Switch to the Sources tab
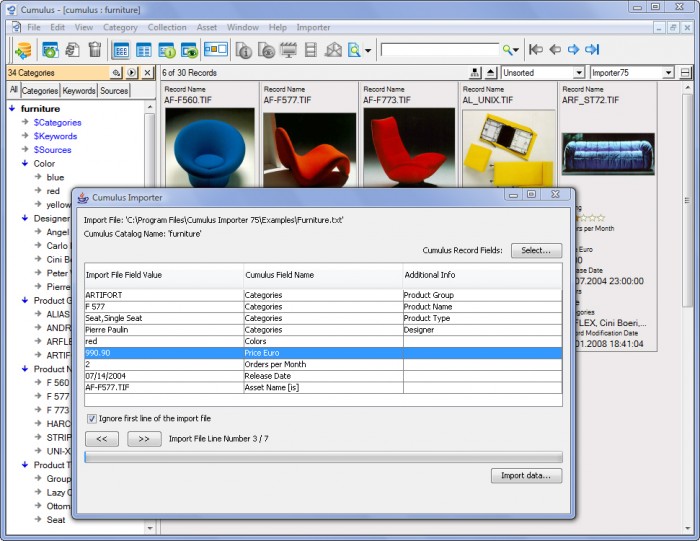 [114, 91]
